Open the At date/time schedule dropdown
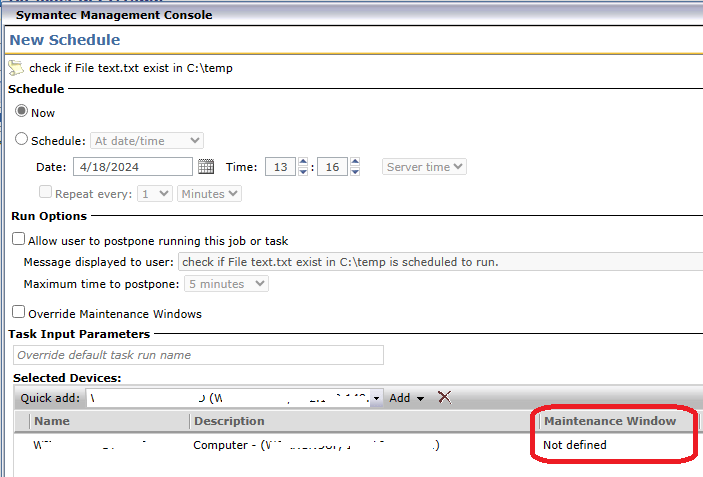 pyautogui.click(x=147, y=141)
